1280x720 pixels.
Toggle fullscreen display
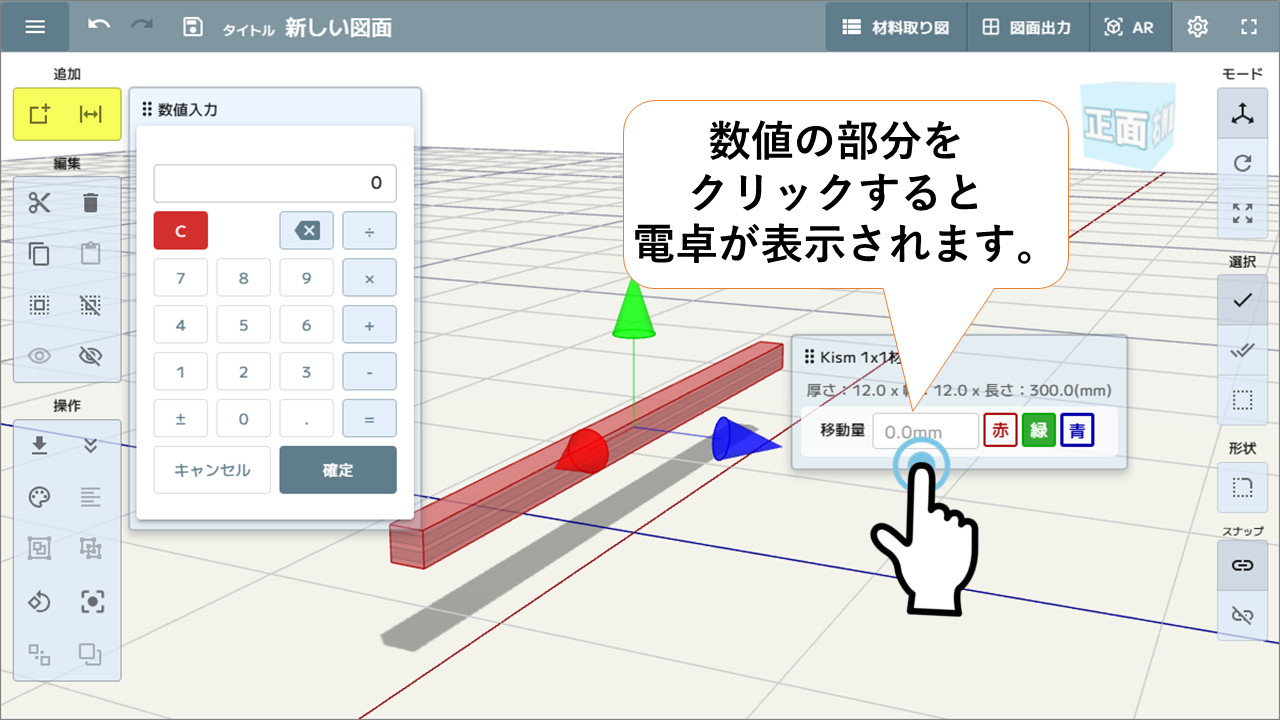tap(1249, 27)
